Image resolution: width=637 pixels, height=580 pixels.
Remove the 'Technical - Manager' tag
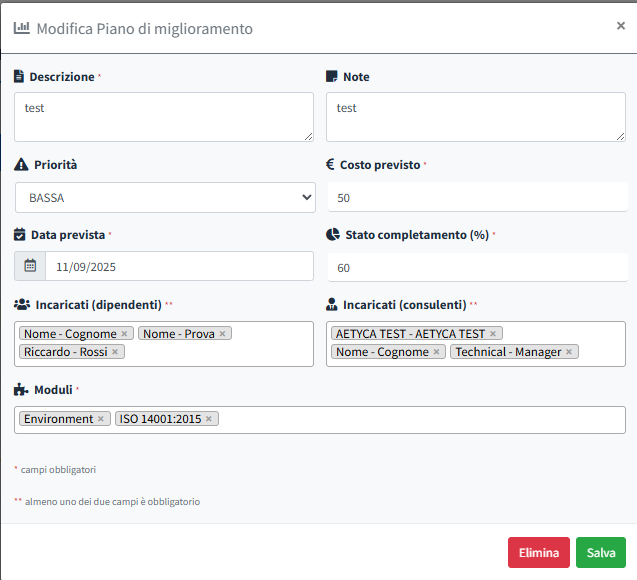point(569,352)
